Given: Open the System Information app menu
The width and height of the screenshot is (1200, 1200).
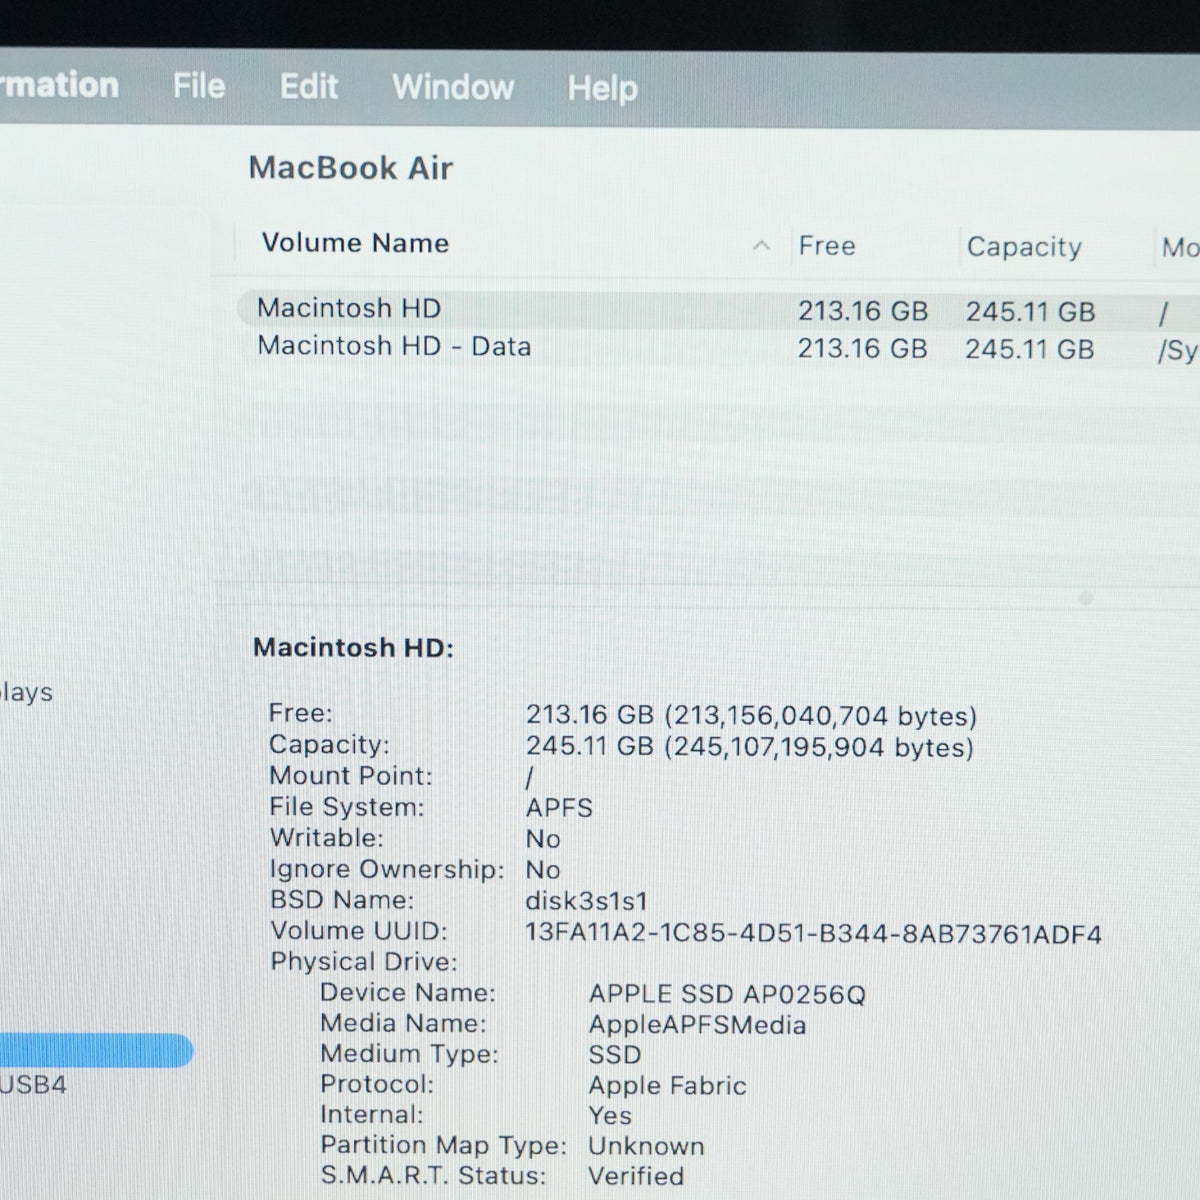Looking at the screenshot, I should (59, 85).
